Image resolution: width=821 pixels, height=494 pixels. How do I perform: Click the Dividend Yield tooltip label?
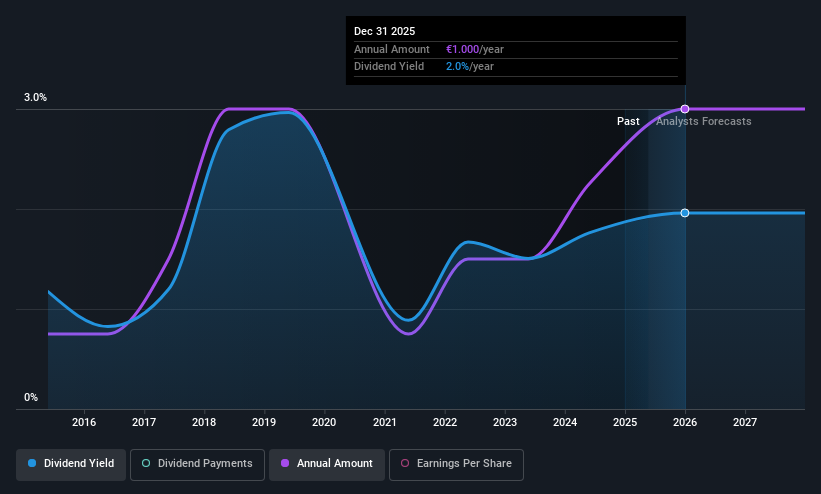pos(389,67)
